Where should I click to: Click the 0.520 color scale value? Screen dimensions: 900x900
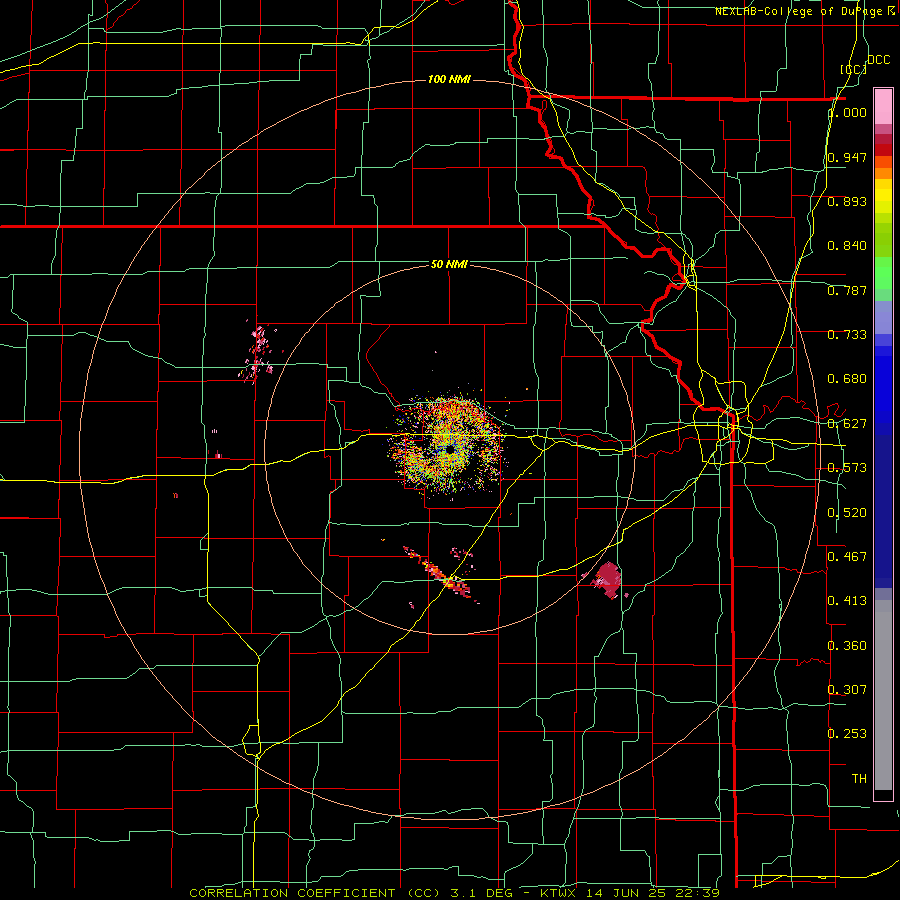tap(847, 513)
